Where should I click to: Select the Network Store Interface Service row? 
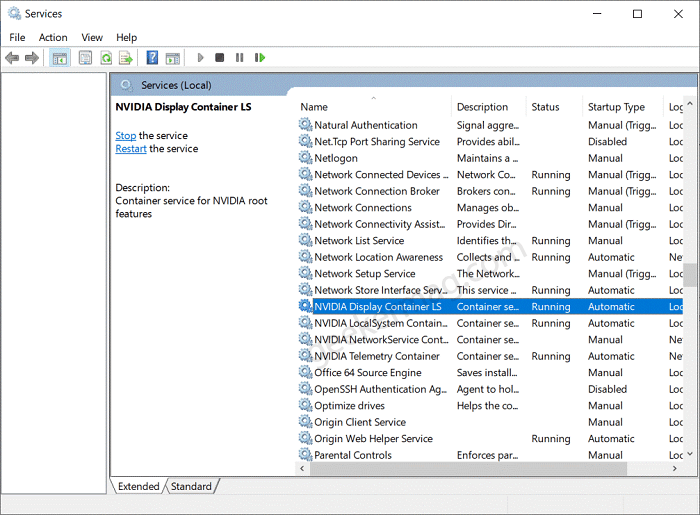click(490, 290)
